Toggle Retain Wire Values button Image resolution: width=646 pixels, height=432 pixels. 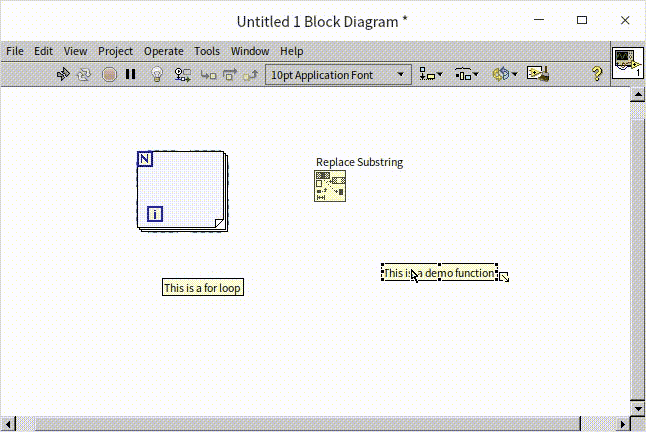(183, 74)
